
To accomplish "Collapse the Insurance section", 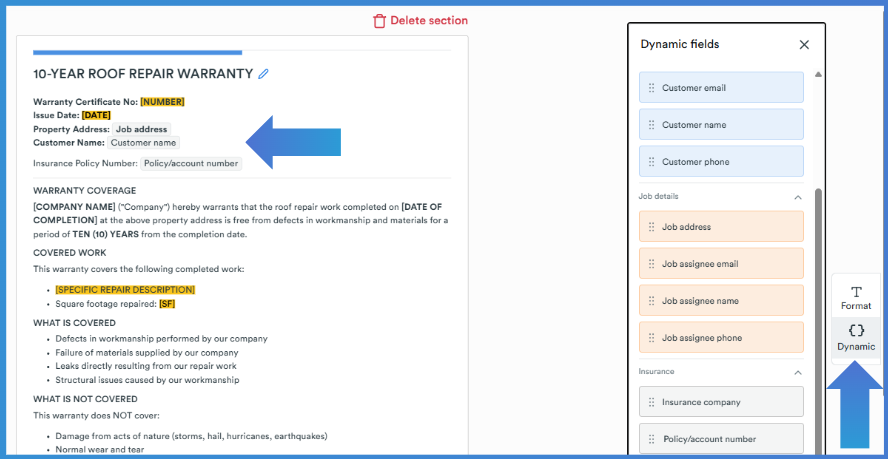I will [797, 372].
